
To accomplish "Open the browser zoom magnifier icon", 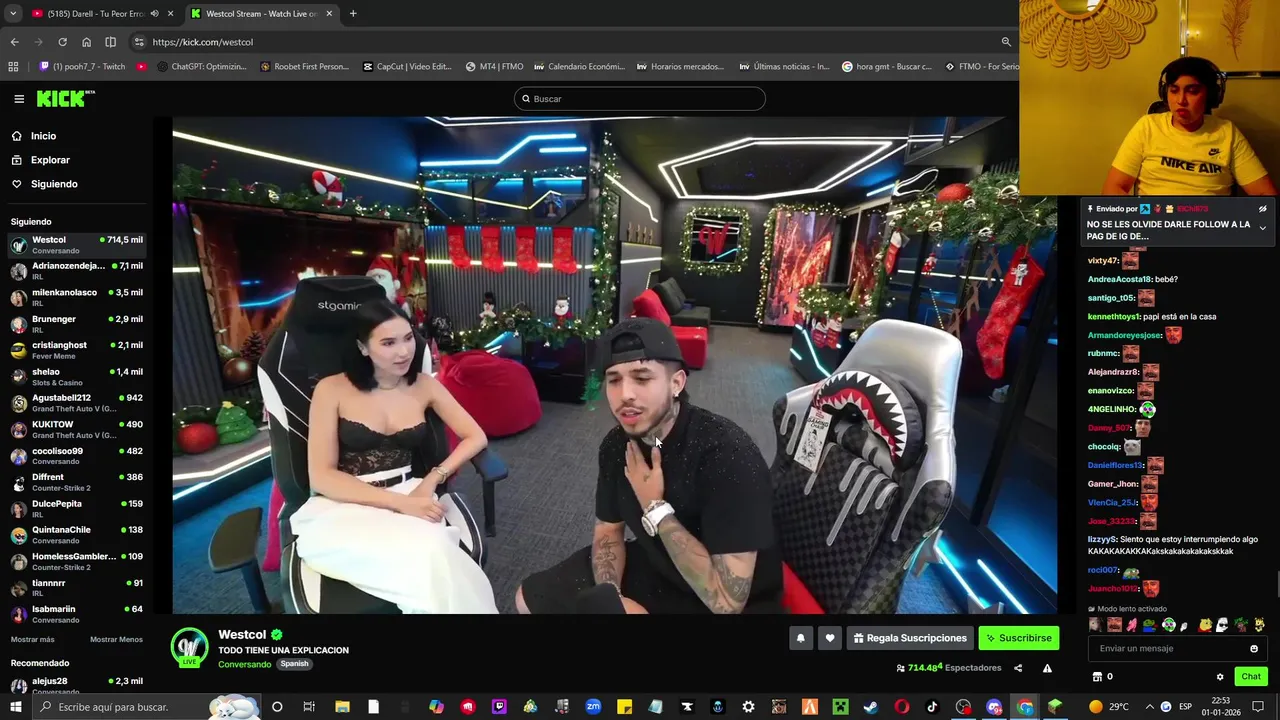I will click(1006, 42).
